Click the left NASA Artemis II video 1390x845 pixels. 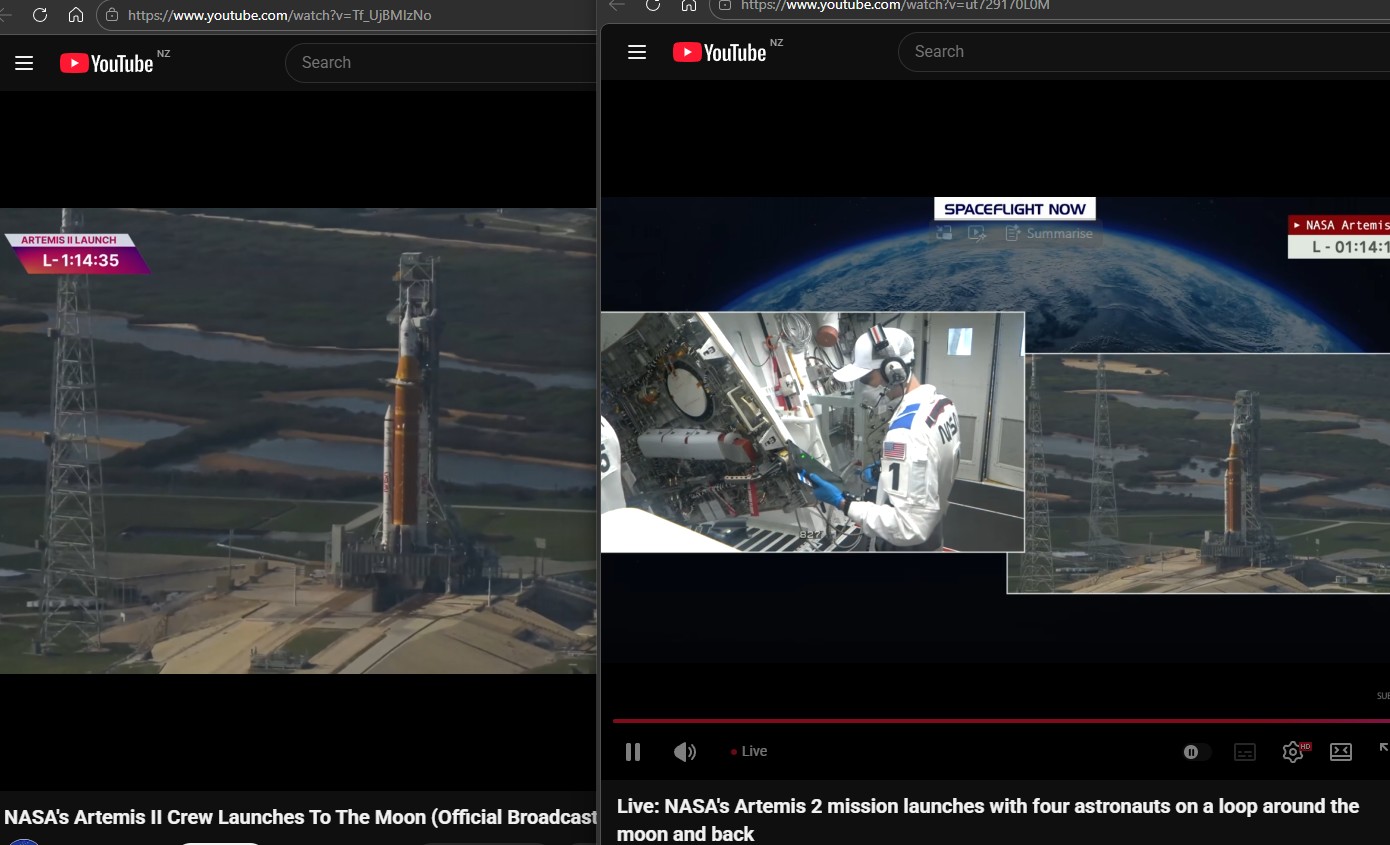coord(298,440)
